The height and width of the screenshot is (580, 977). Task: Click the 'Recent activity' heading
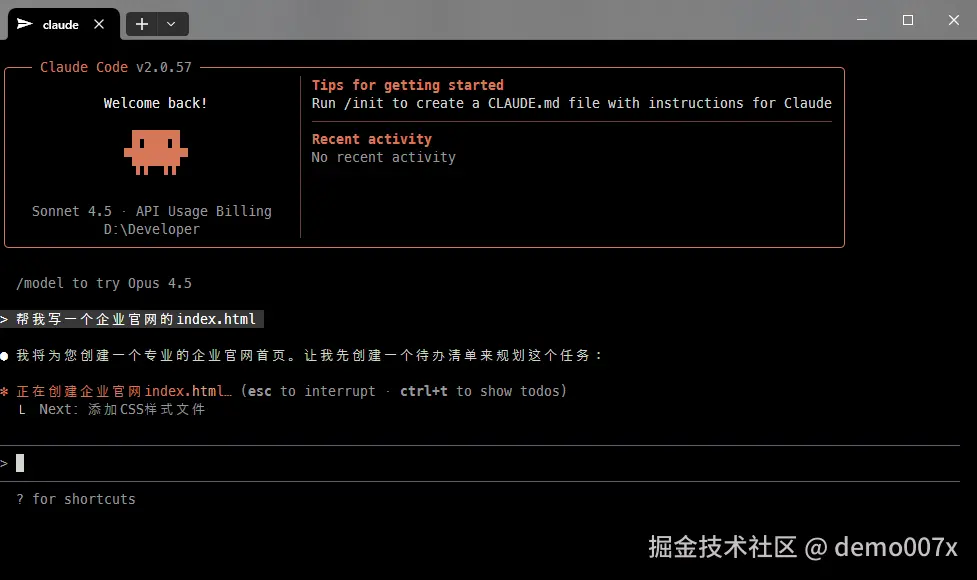click(371, 140)
